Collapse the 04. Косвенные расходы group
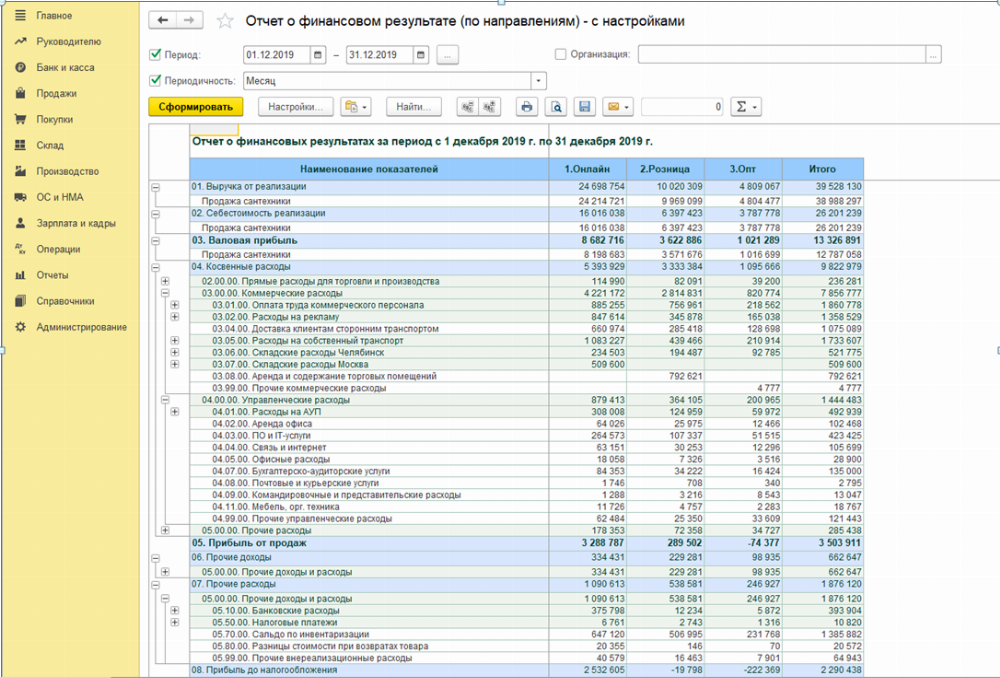1000x678 pixels. (x=155, y=267)
